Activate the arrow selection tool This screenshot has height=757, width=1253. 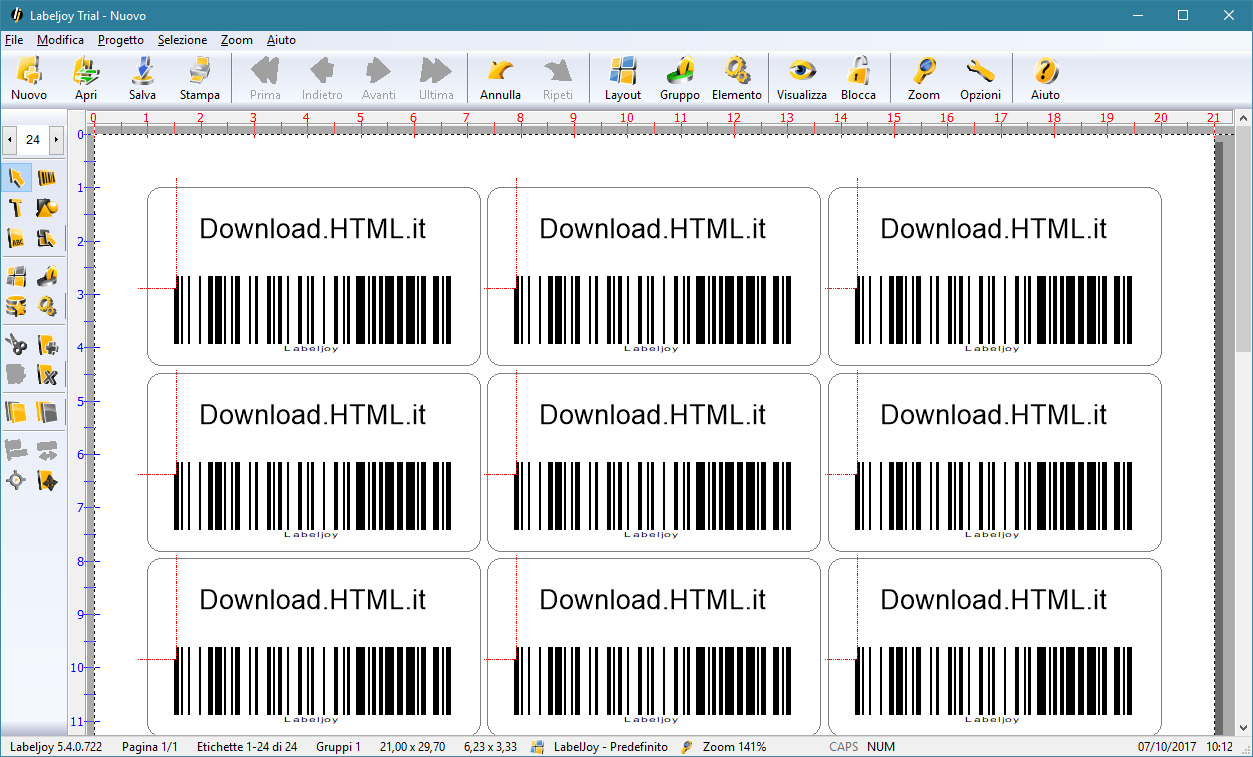coord(16,179)
